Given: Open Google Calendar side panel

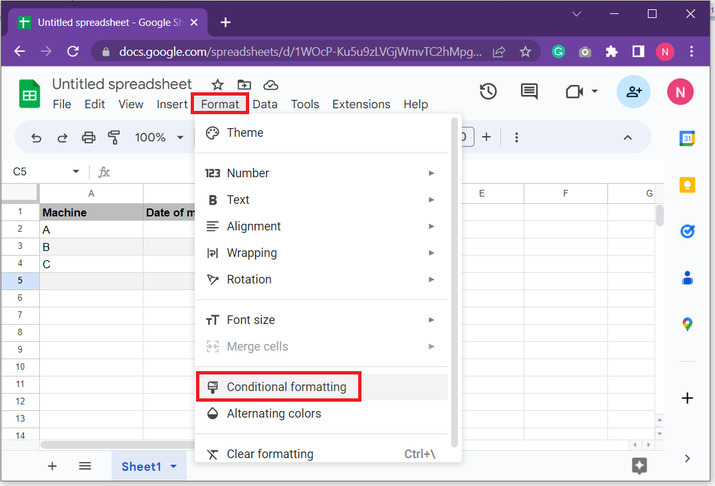Looking at the screenshot, I should tap(687, 138).
